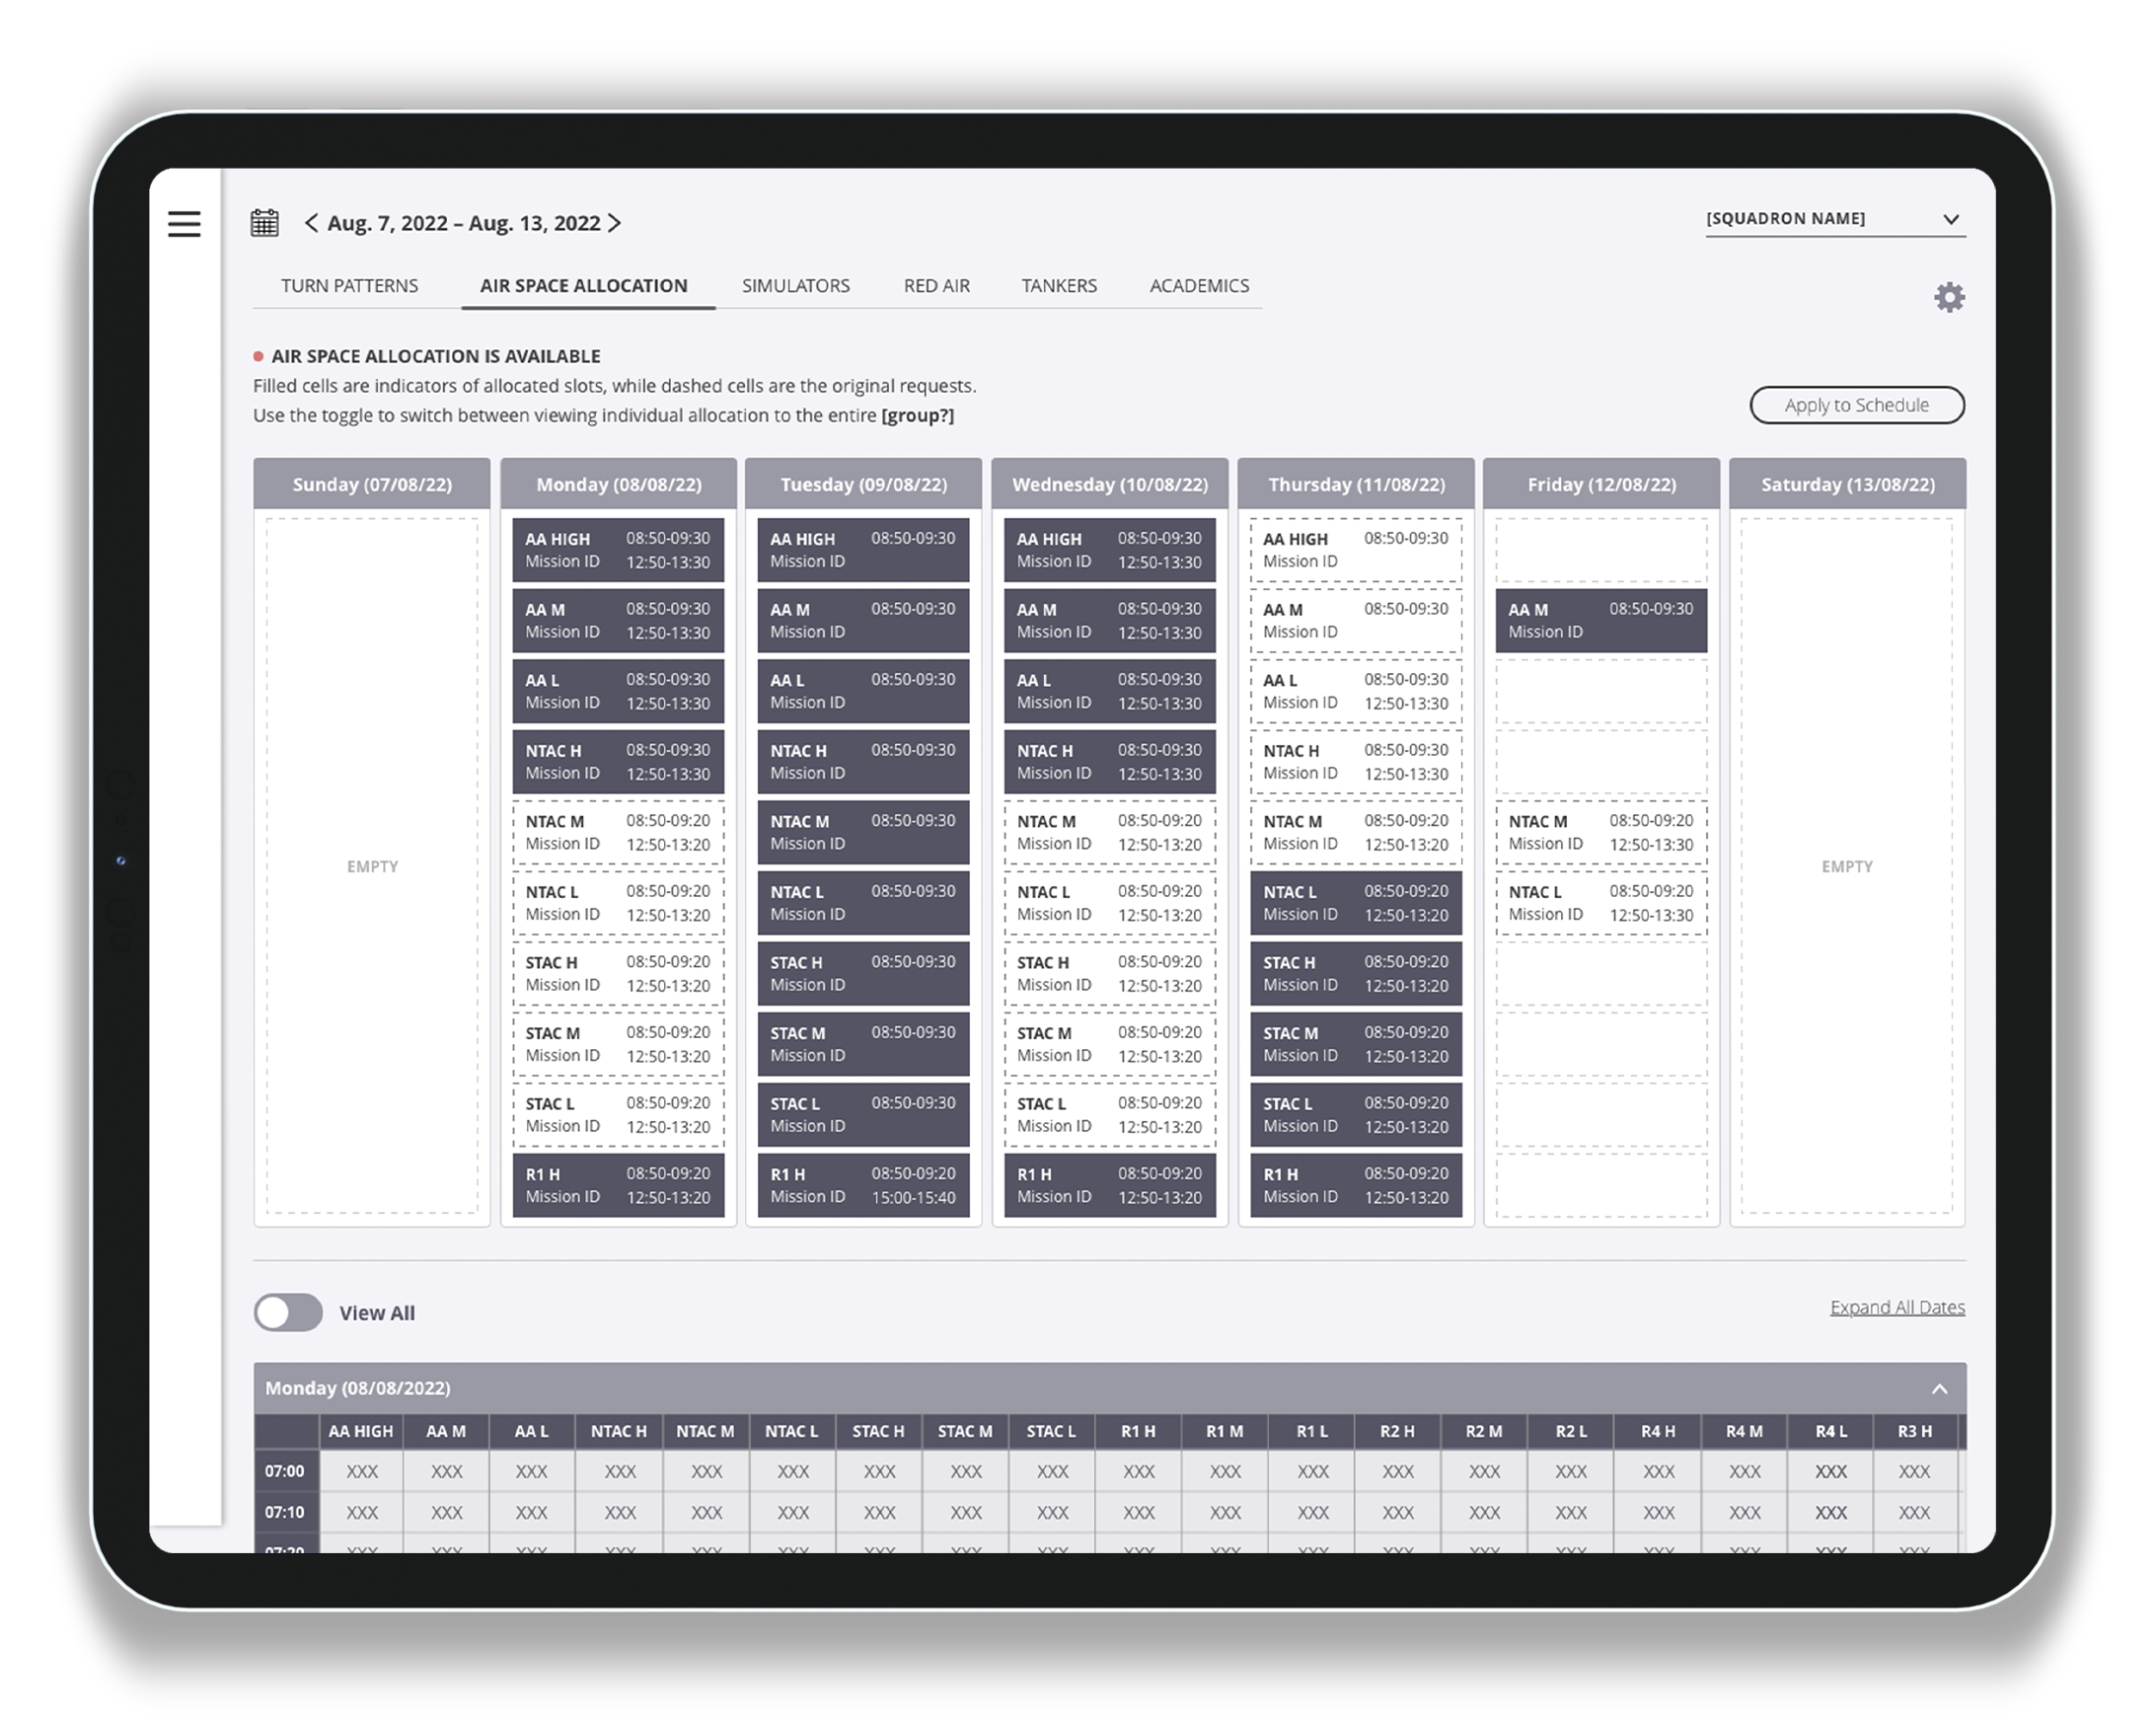Click the Expand All Dates link
This screenshot has width=2156, height=1721.
pyautogui.click(x=1896, y=1307)
